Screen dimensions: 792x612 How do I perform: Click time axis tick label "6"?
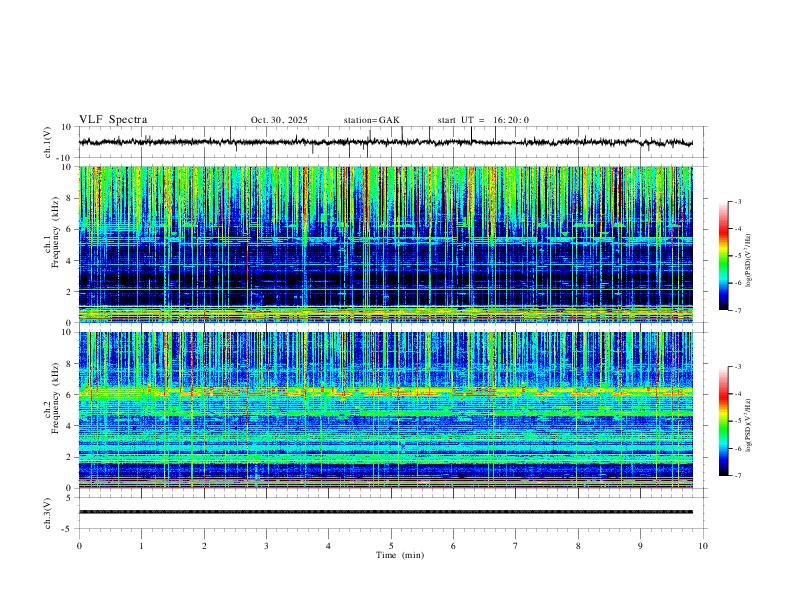click(453, 546)
